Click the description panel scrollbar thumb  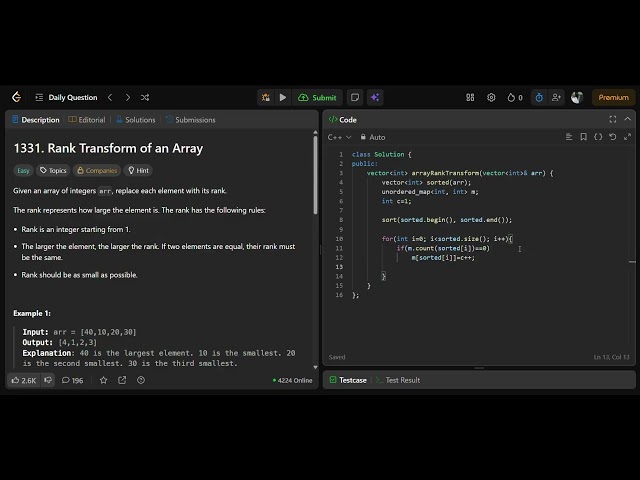(x=315, y=175)
